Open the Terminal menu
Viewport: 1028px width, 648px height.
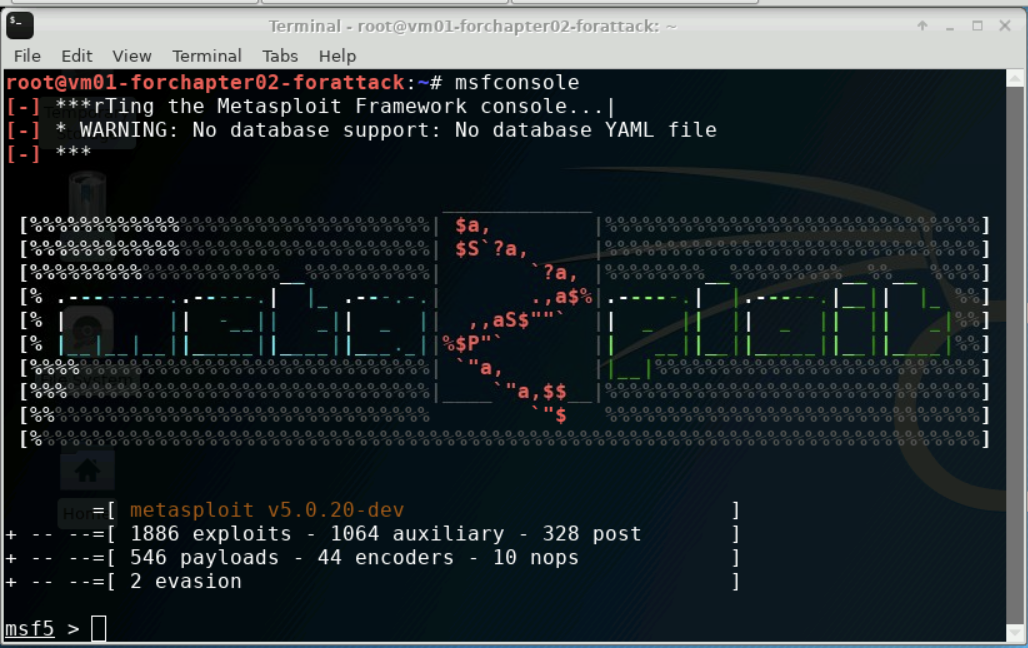point(207,56)
